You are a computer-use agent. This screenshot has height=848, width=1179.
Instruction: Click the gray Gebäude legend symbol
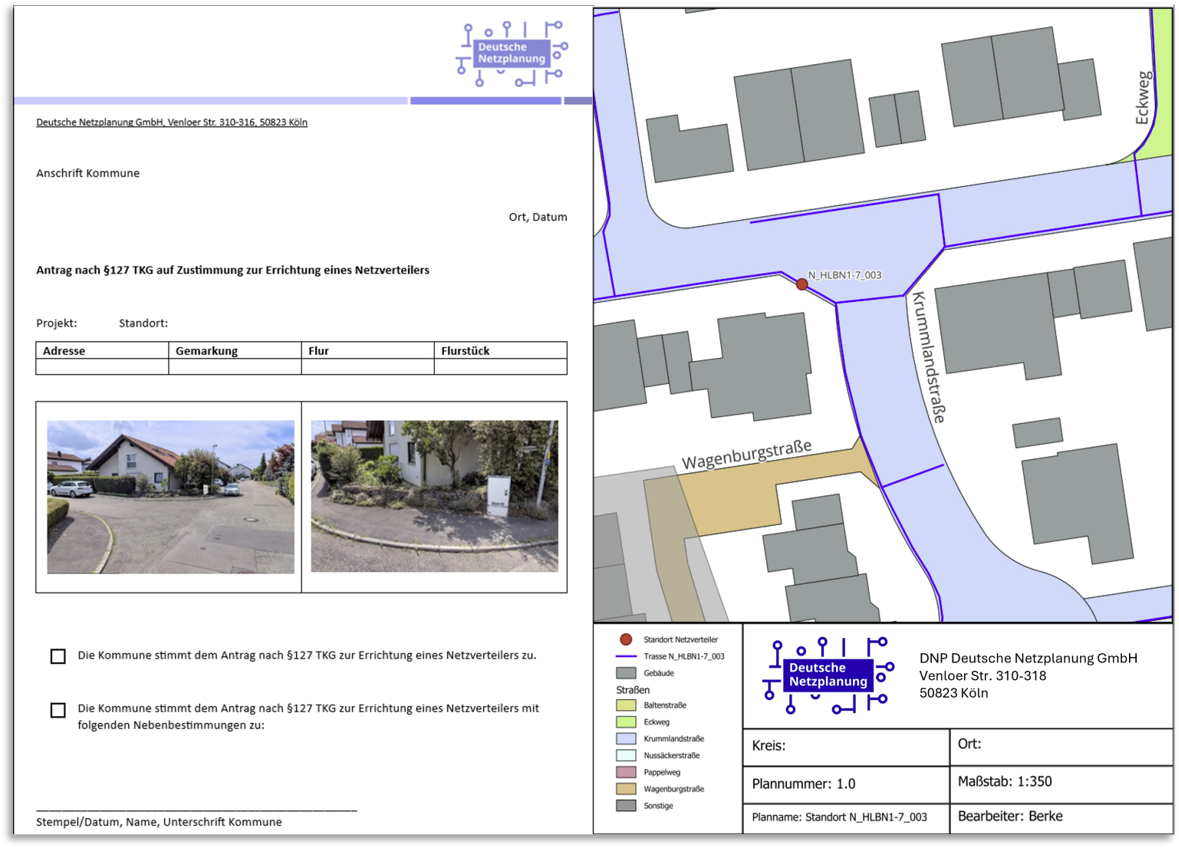[x=626, y=673]
